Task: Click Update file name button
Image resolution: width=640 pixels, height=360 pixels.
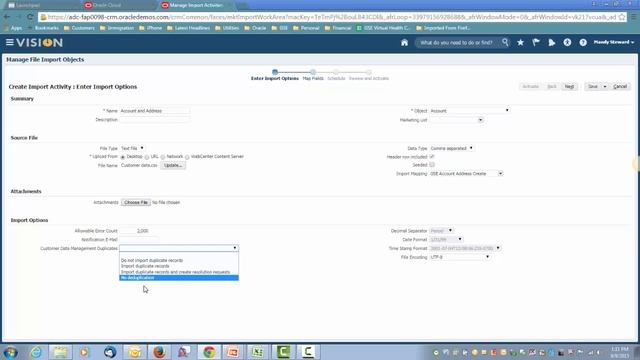Action: [173, 165]
